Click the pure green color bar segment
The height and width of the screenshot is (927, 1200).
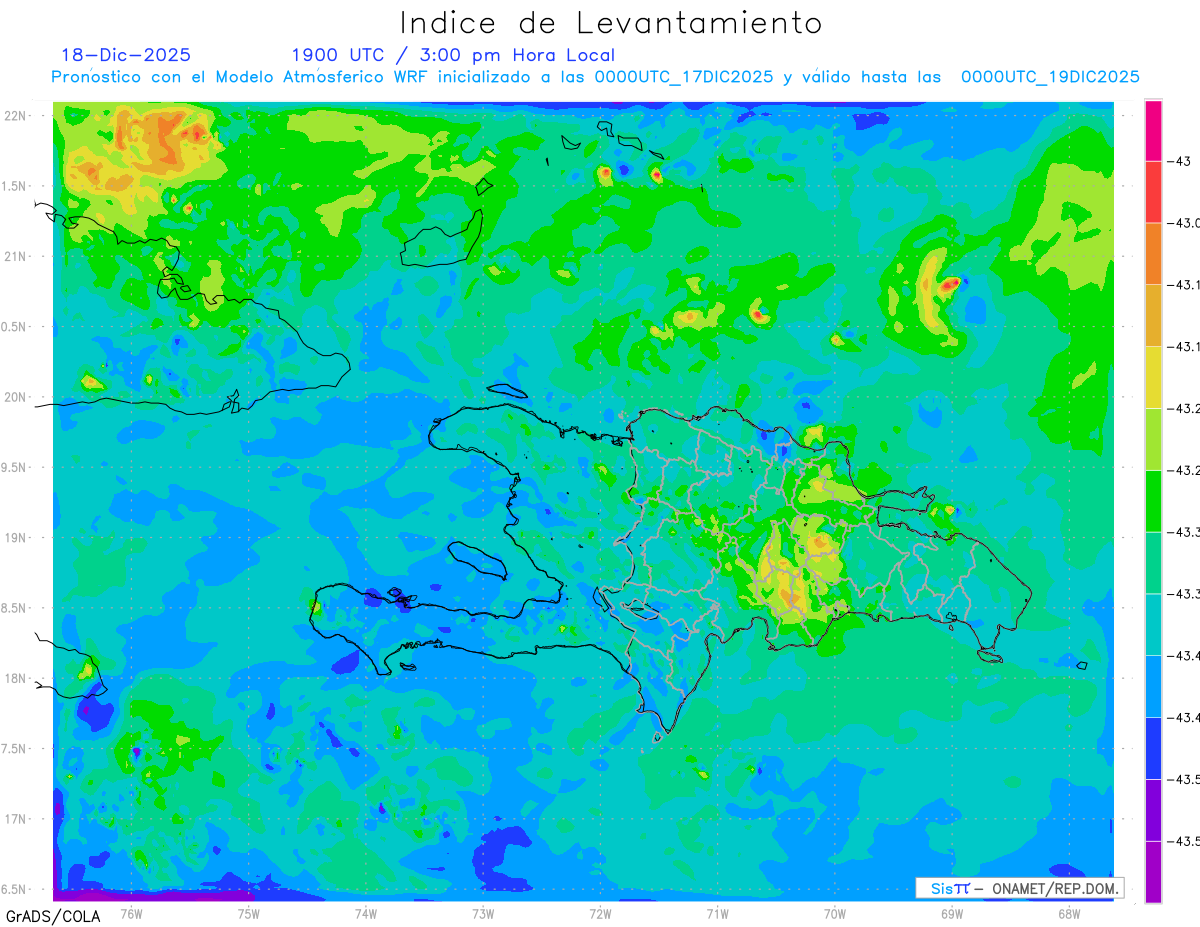coord(1154,501)
